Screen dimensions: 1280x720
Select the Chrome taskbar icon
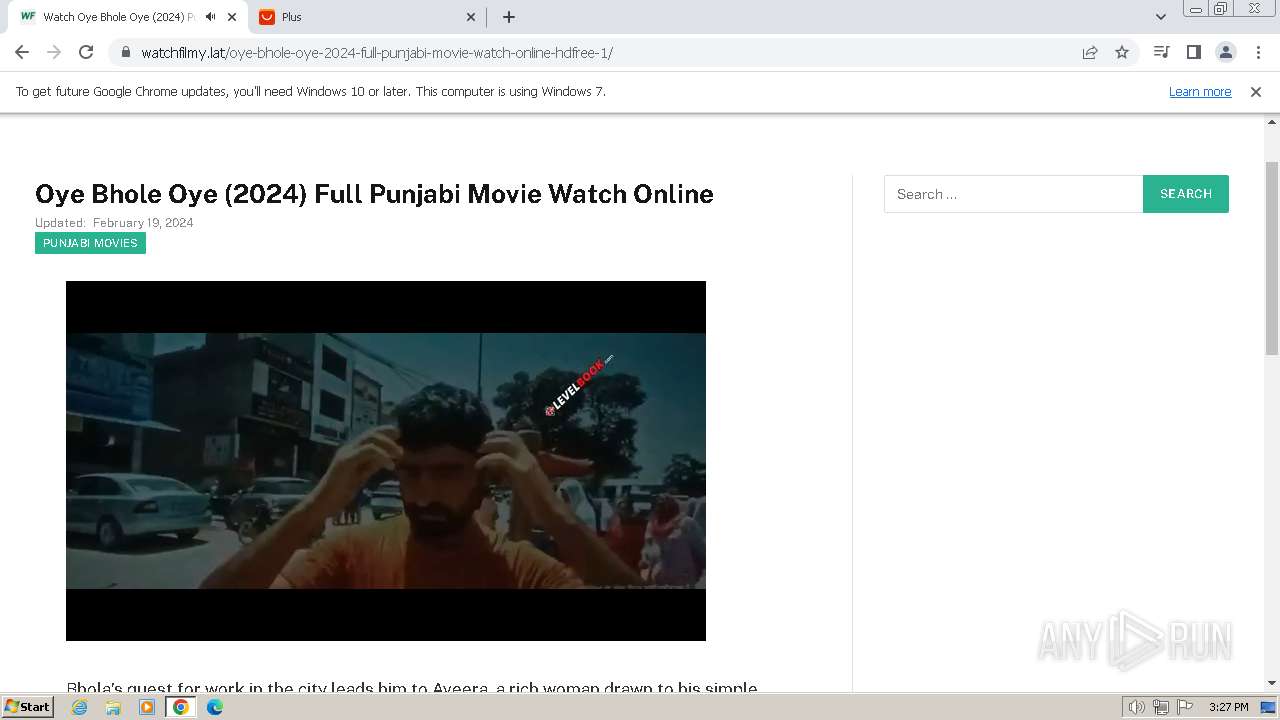click(x=181, y=707)
